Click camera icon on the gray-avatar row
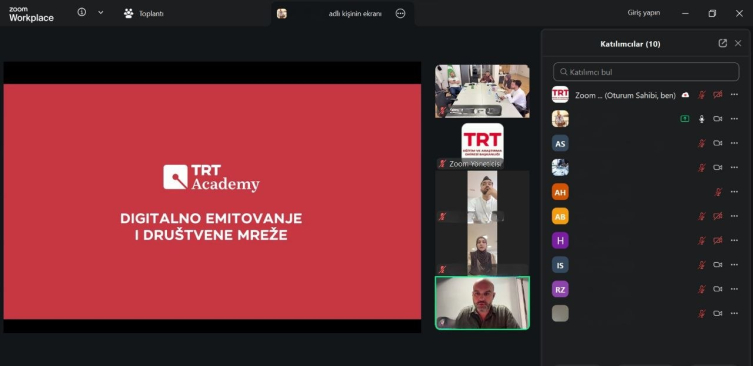 (x=717, y=313)
